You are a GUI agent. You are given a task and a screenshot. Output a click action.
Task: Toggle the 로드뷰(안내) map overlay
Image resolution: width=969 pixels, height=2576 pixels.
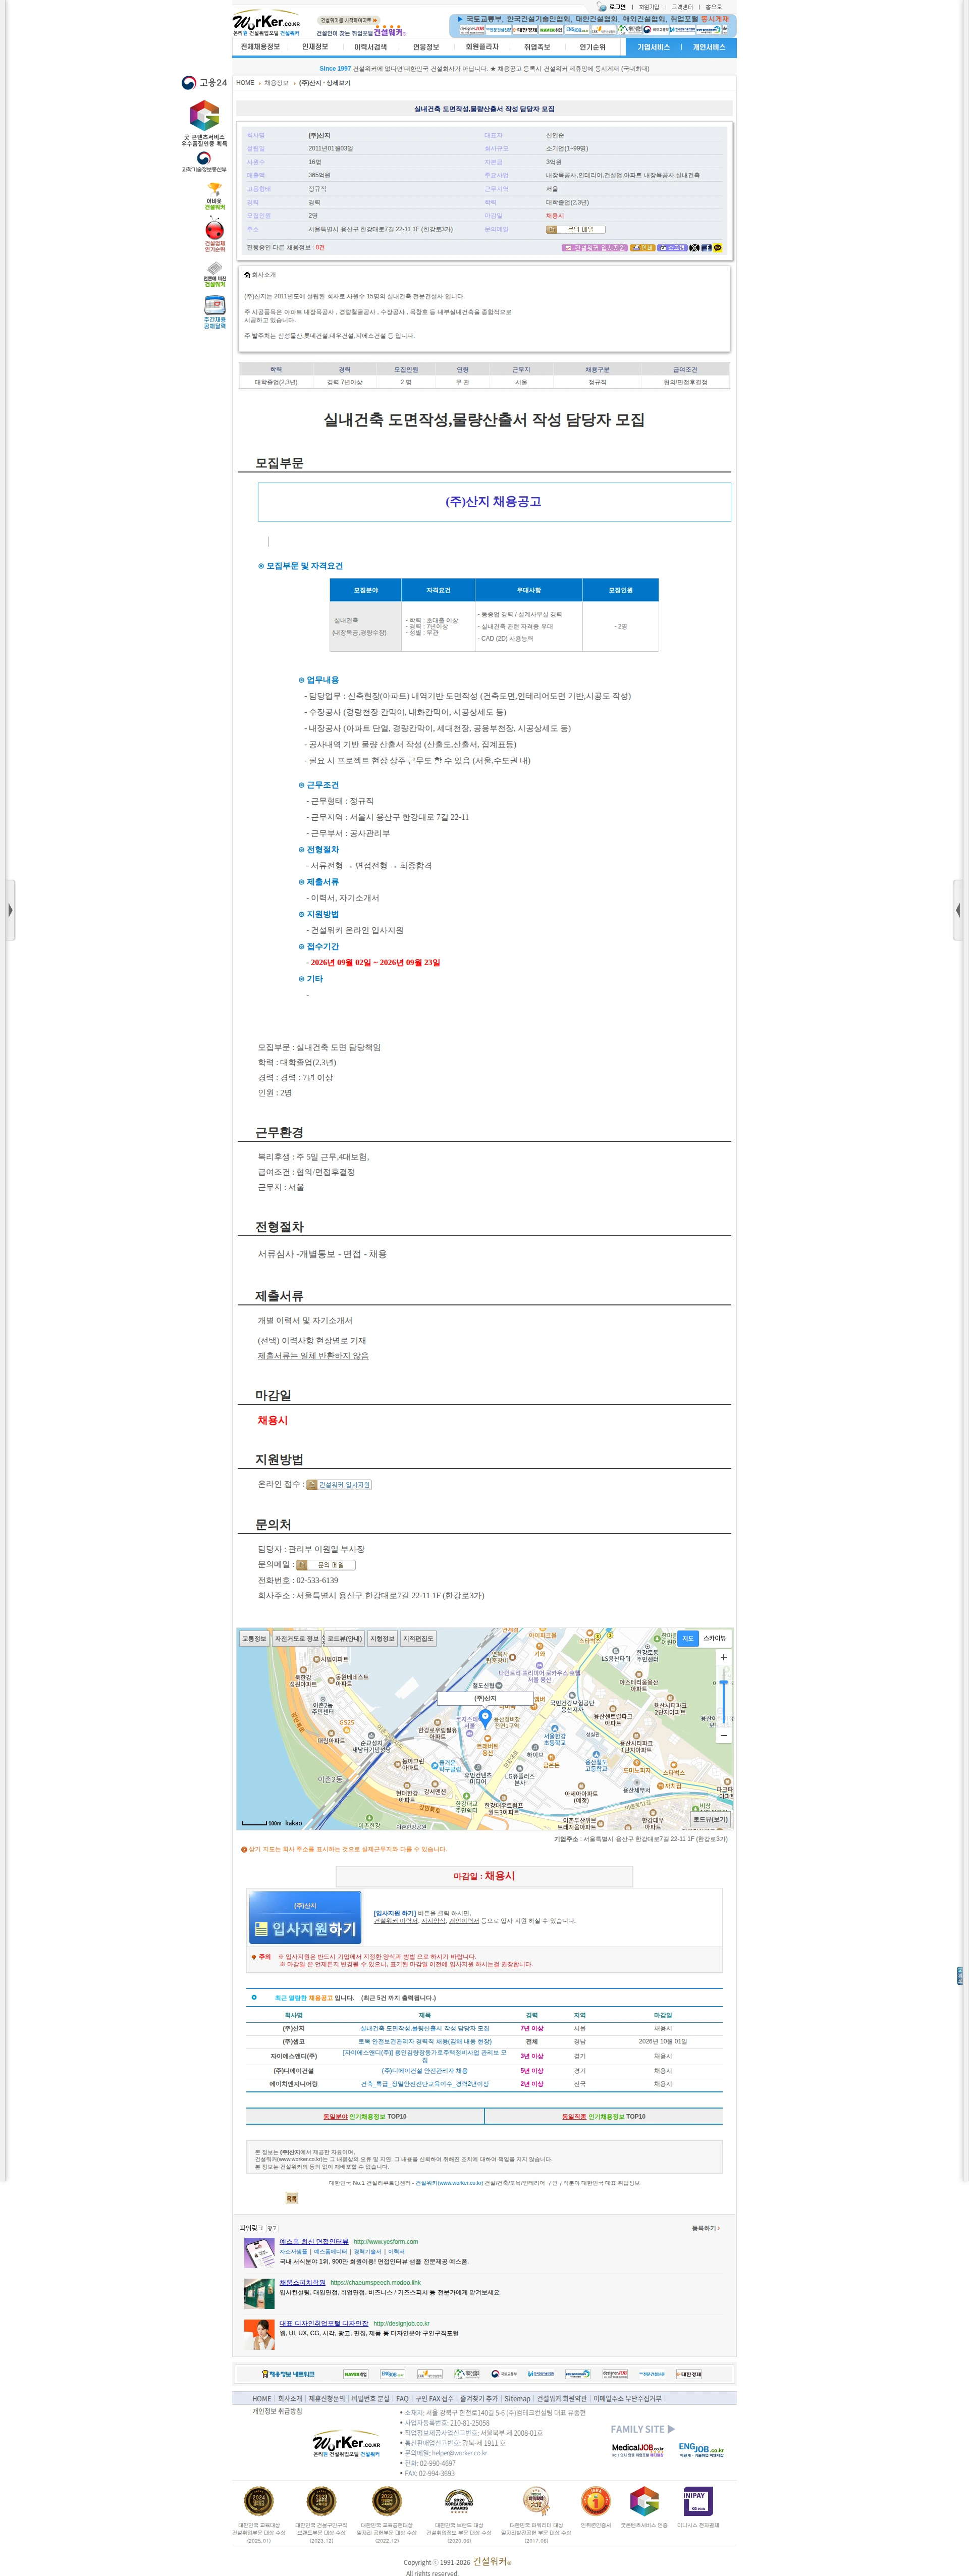(x=345, y=1639)
